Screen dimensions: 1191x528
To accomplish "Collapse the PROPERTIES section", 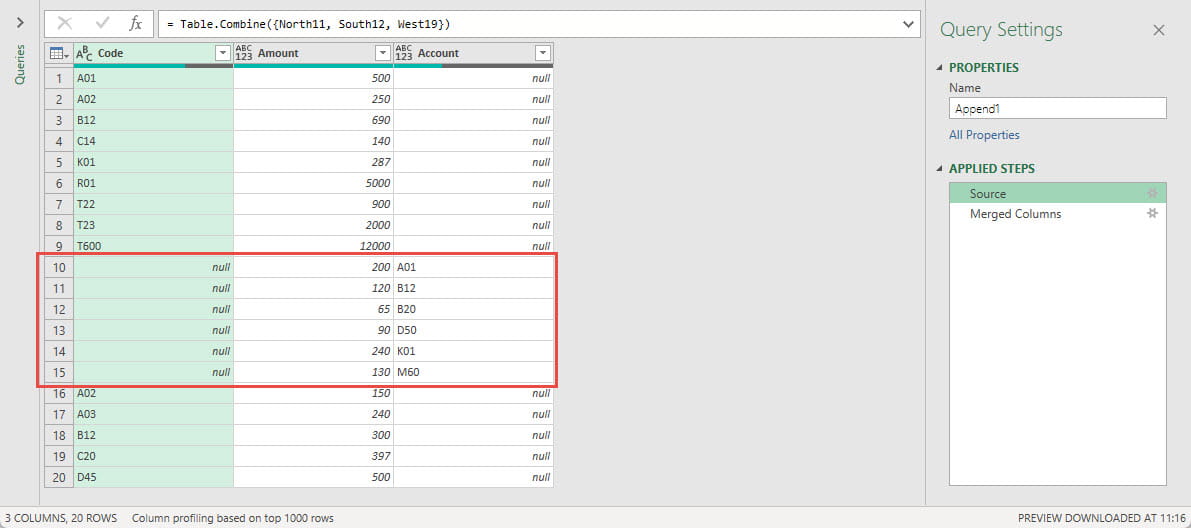I will coord(939,68).
